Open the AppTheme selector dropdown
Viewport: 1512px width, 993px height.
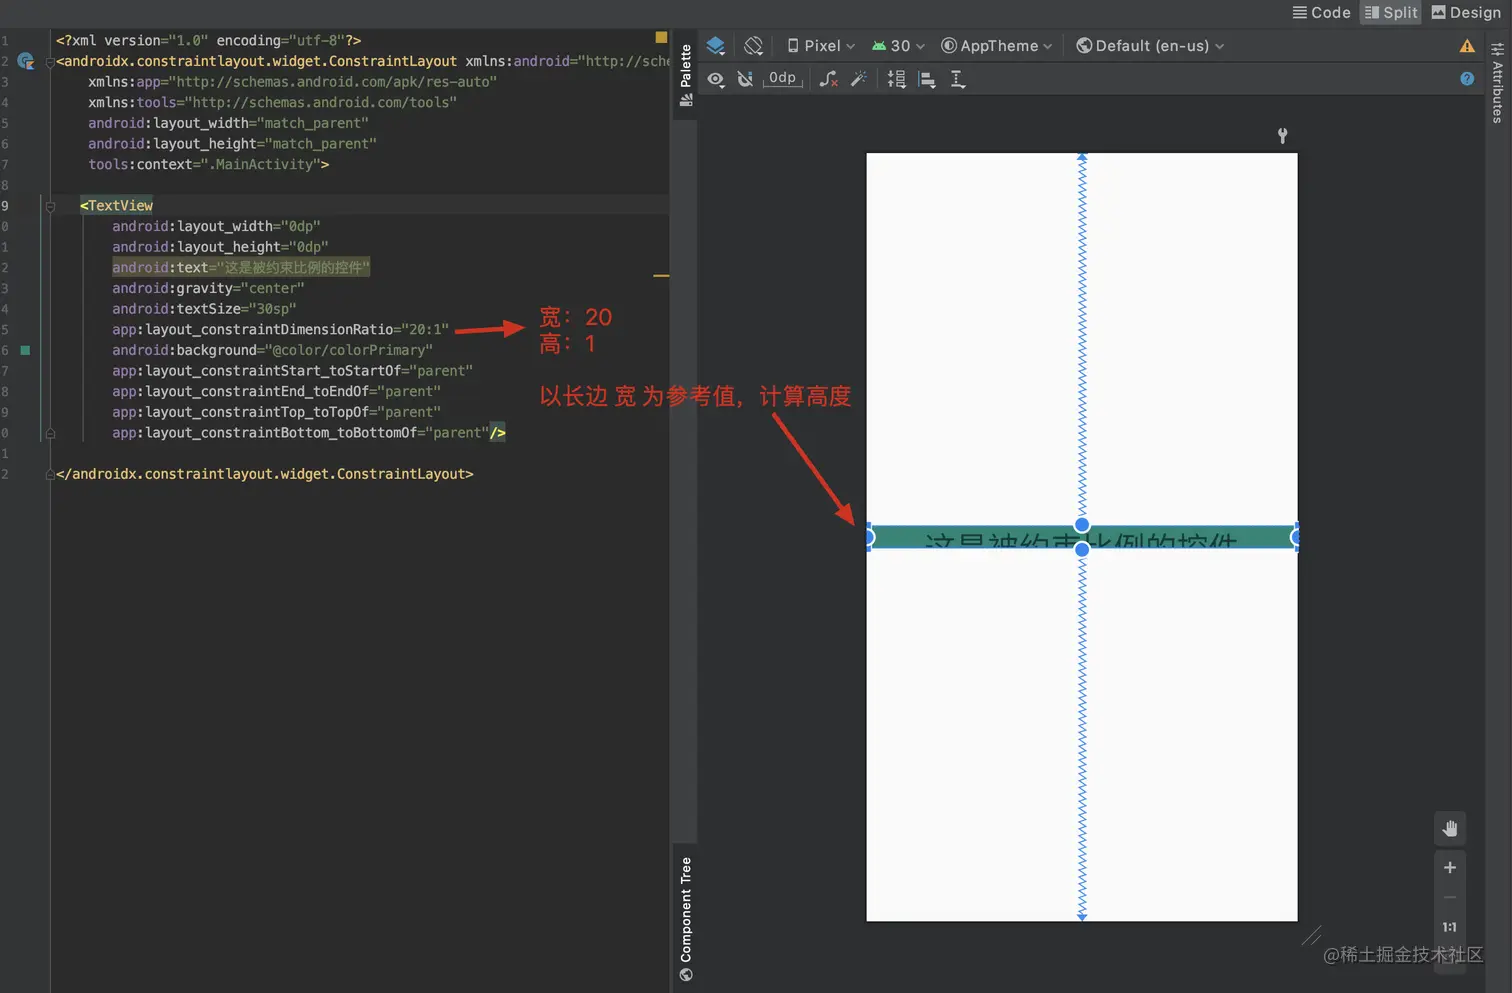tap(997, 46)
